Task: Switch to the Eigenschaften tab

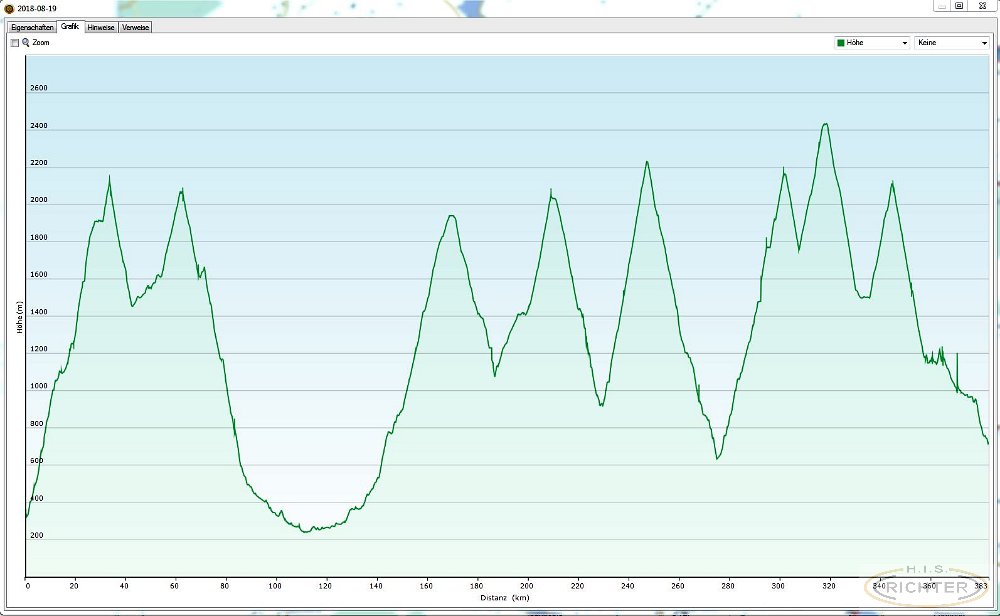Action: [32, 27]
